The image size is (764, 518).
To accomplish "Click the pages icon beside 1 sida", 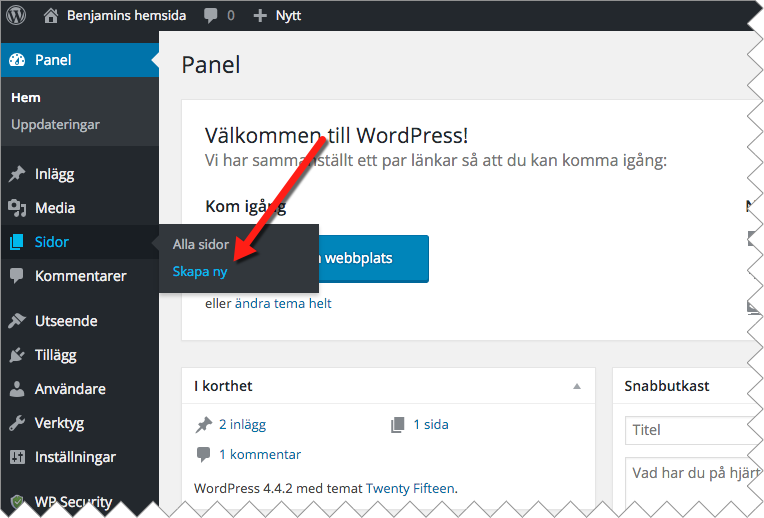I will [x=398, y=425].
